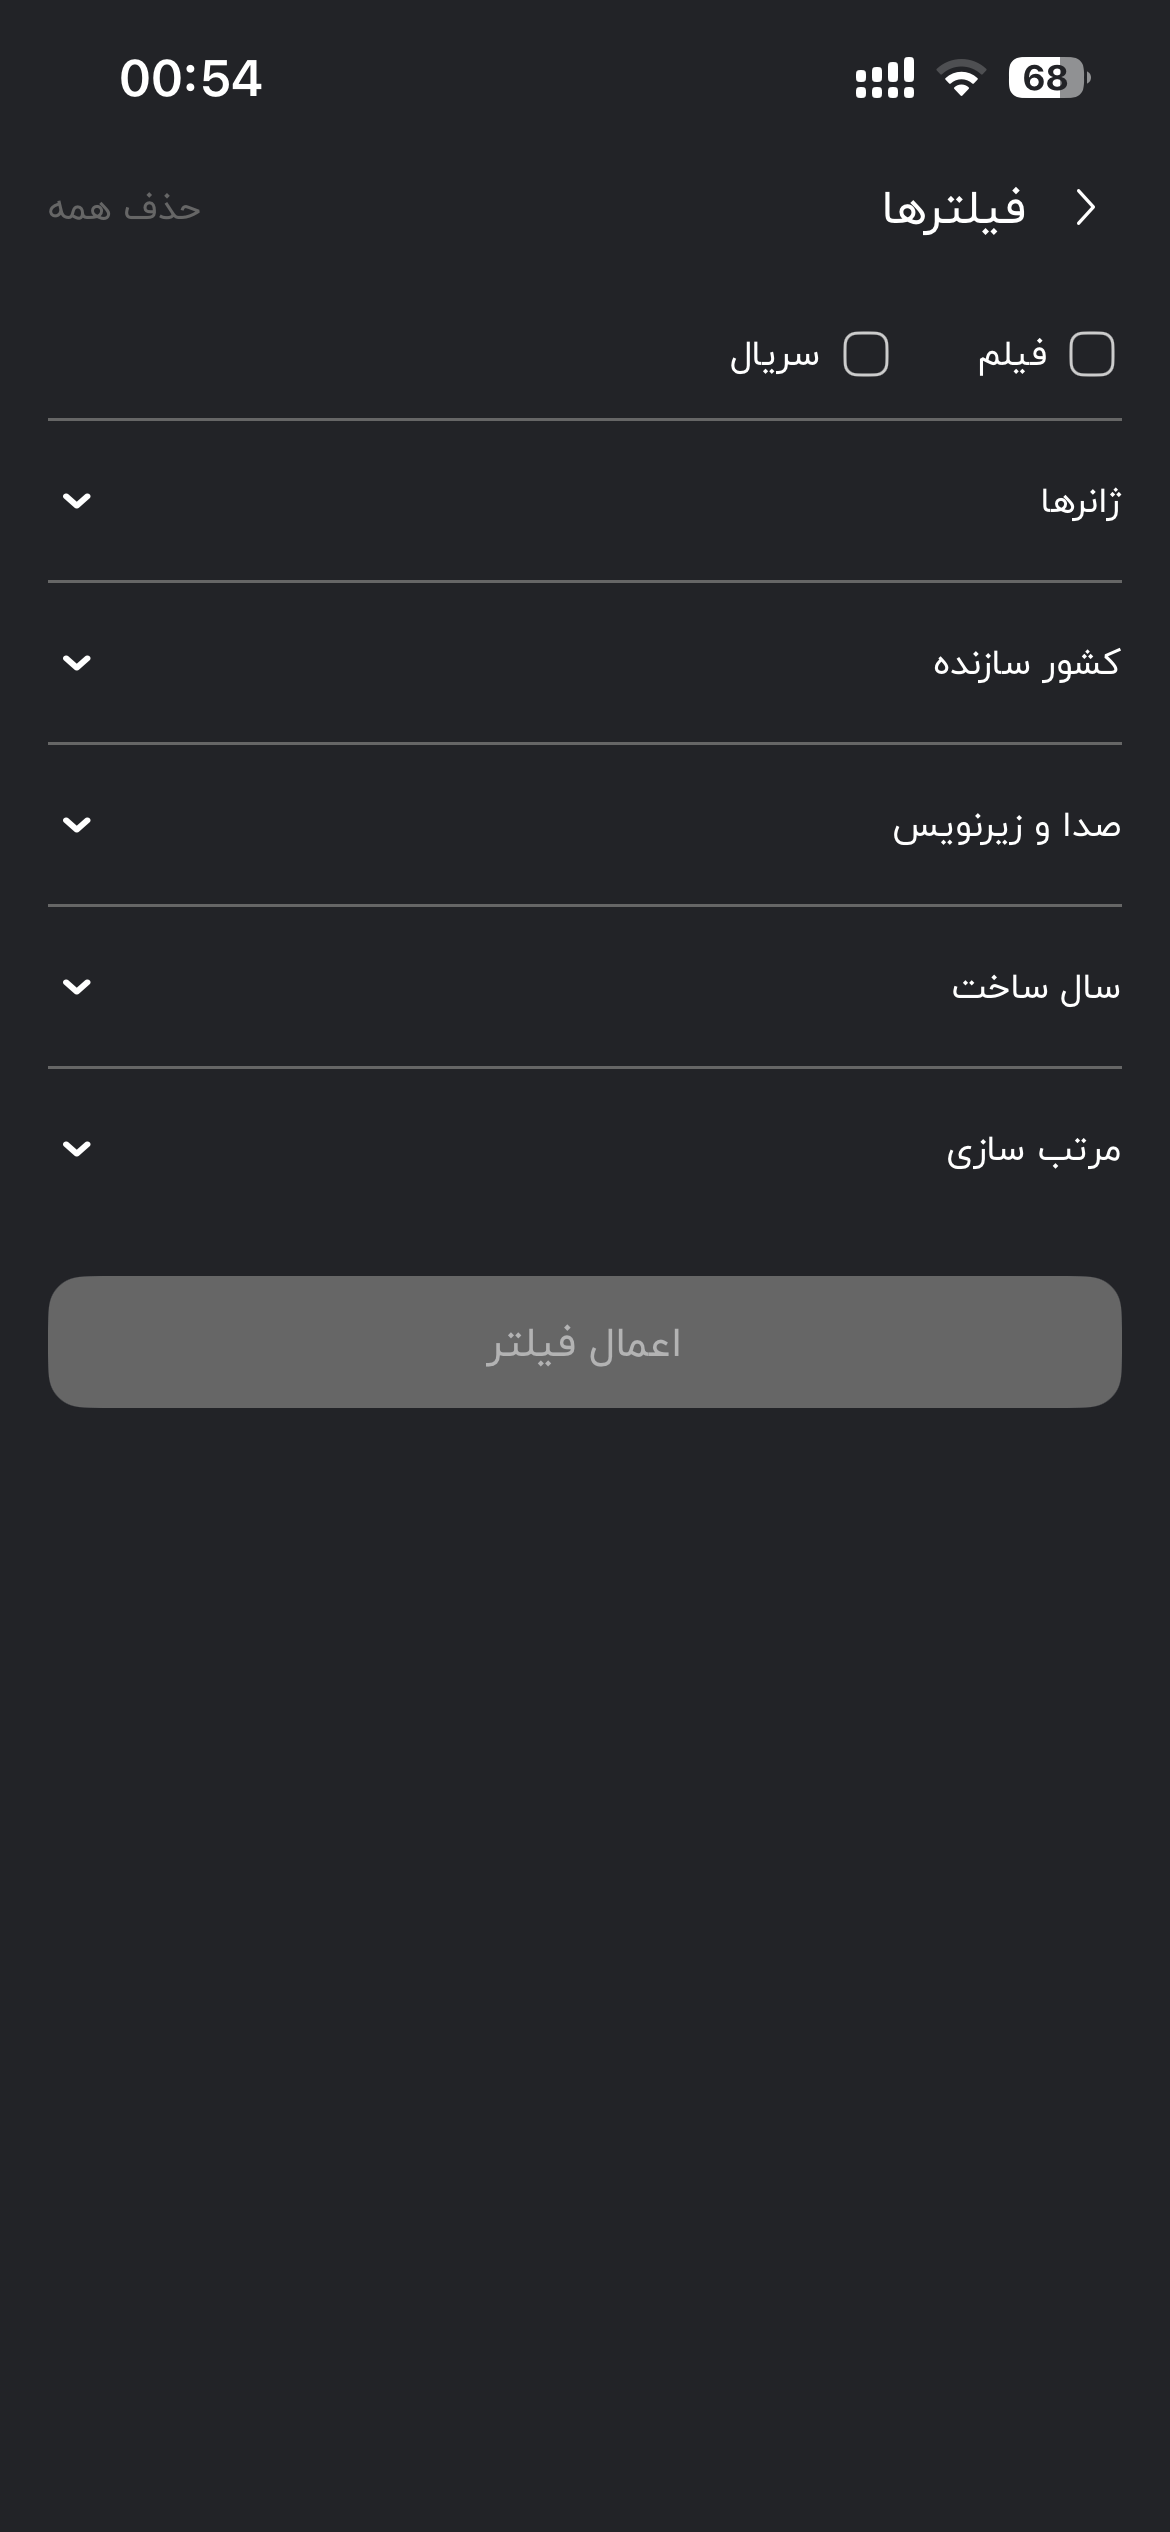Viewport: 1170px width, 2532px height.
Task: Expand the سال ساخت chevron arrow
Action: pos(77,987)
